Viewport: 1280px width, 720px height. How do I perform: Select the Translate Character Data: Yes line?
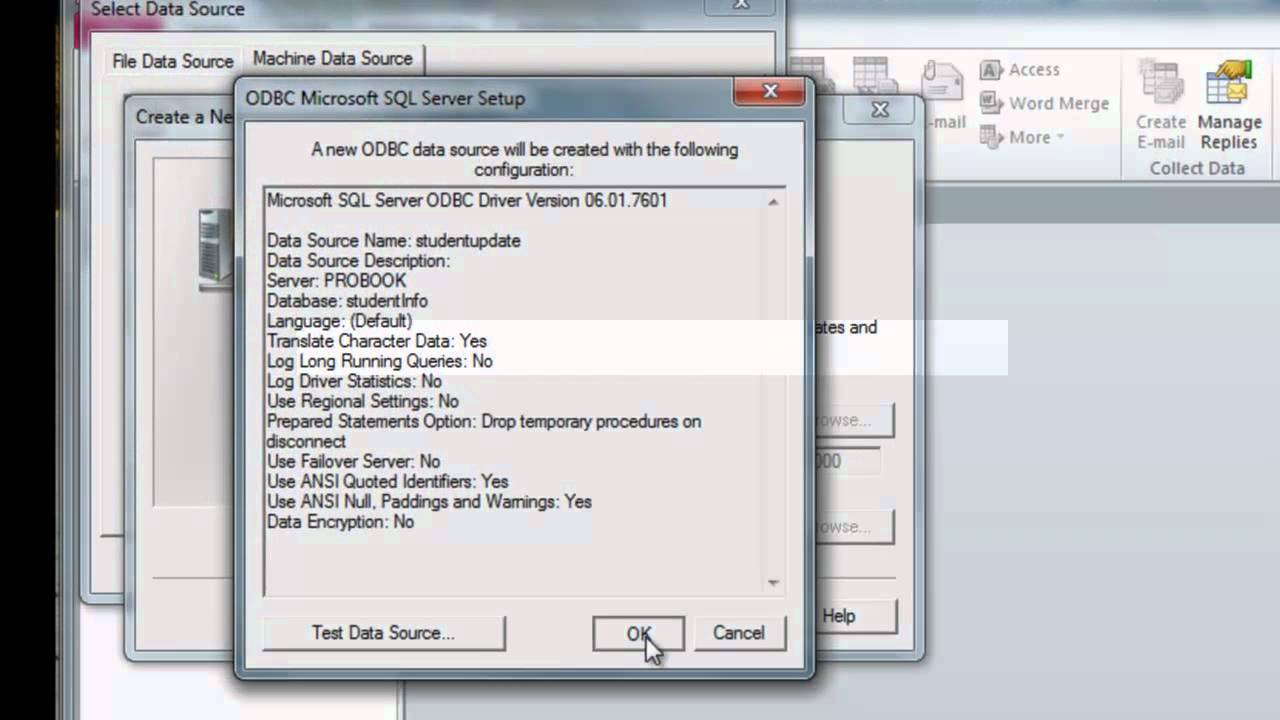click(x=376, y=341)
